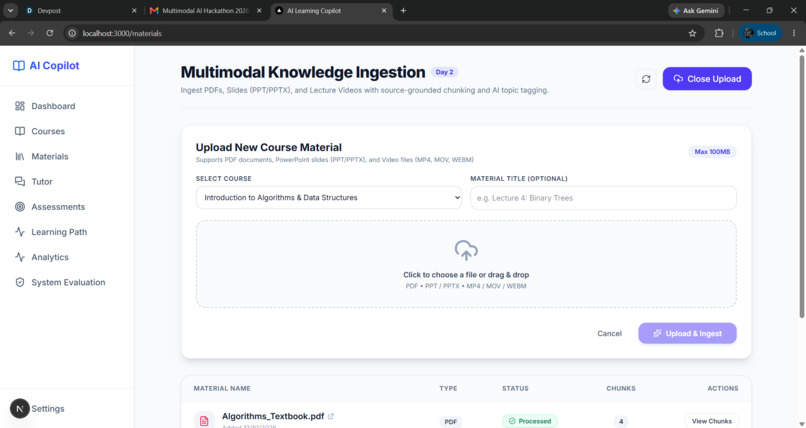Viewport: 806px width, 428px height.
Task: Open System Evaluation in the sidebar
Action: click(x=67, y=282)
